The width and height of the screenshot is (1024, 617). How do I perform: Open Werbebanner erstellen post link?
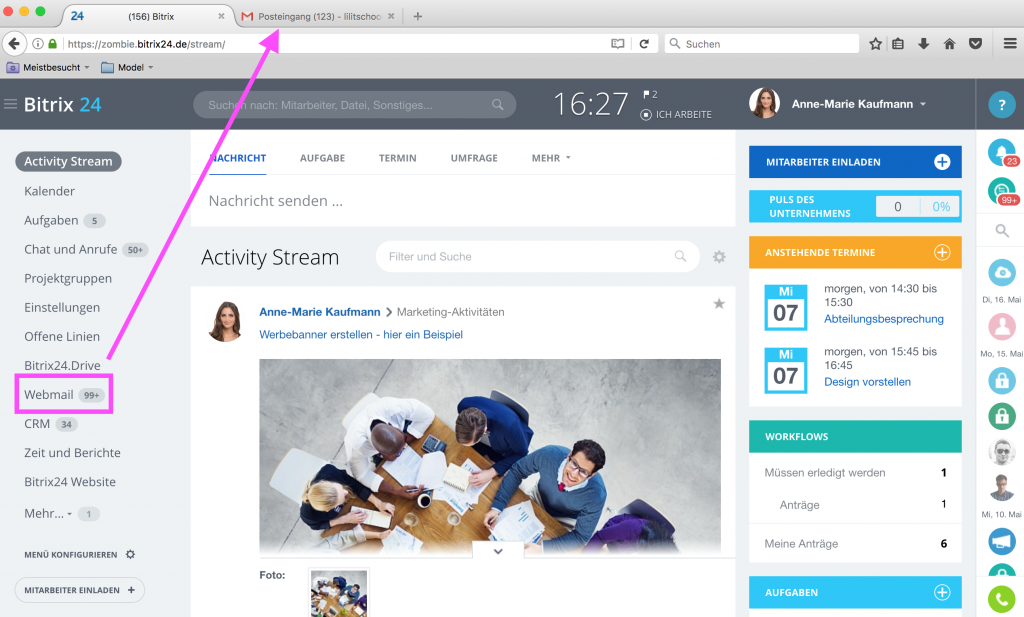click(361, 334)
